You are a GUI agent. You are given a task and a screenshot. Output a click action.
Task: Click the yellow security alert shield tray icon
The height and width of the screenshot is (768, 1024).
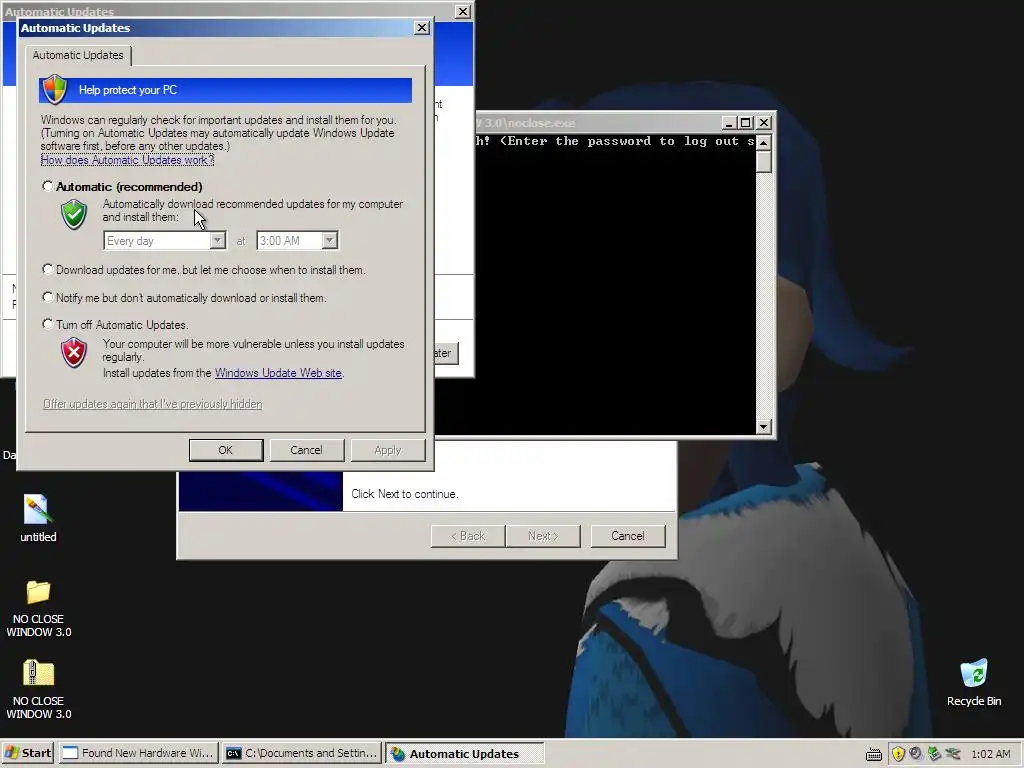coord(899,754)
